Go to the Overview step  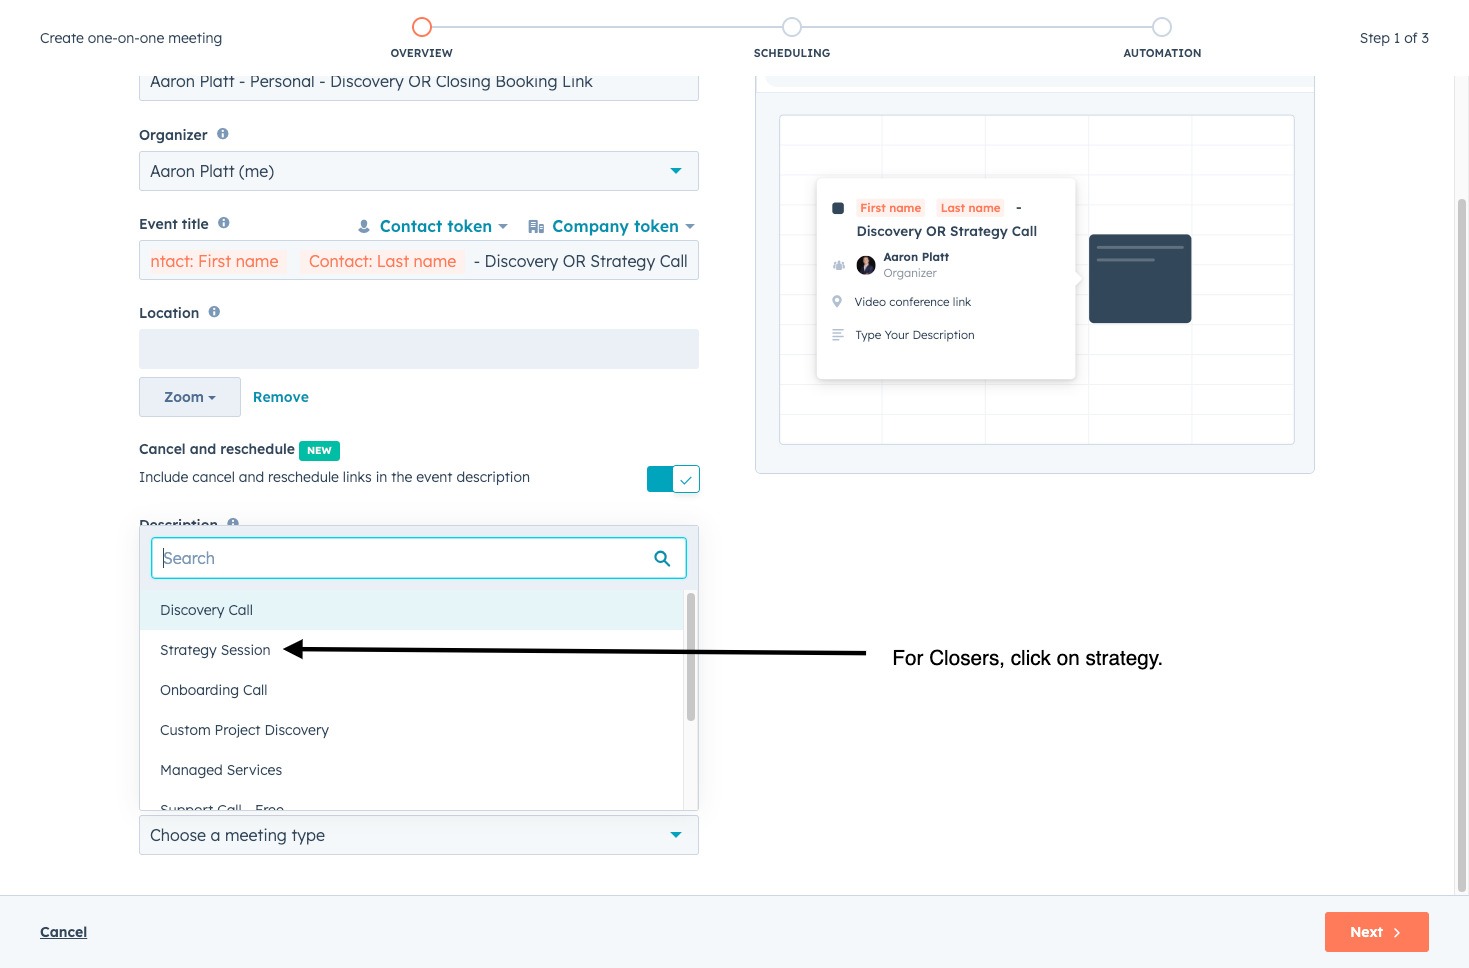[x=422, y=27]
